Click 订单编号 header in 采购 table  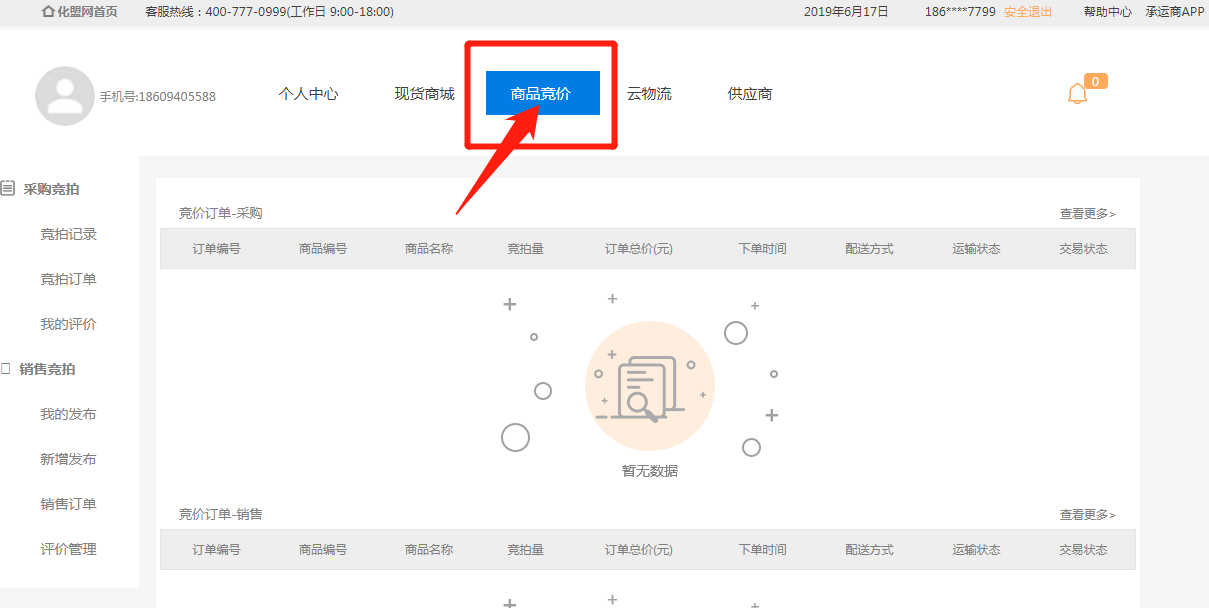[x=217, y=249]
